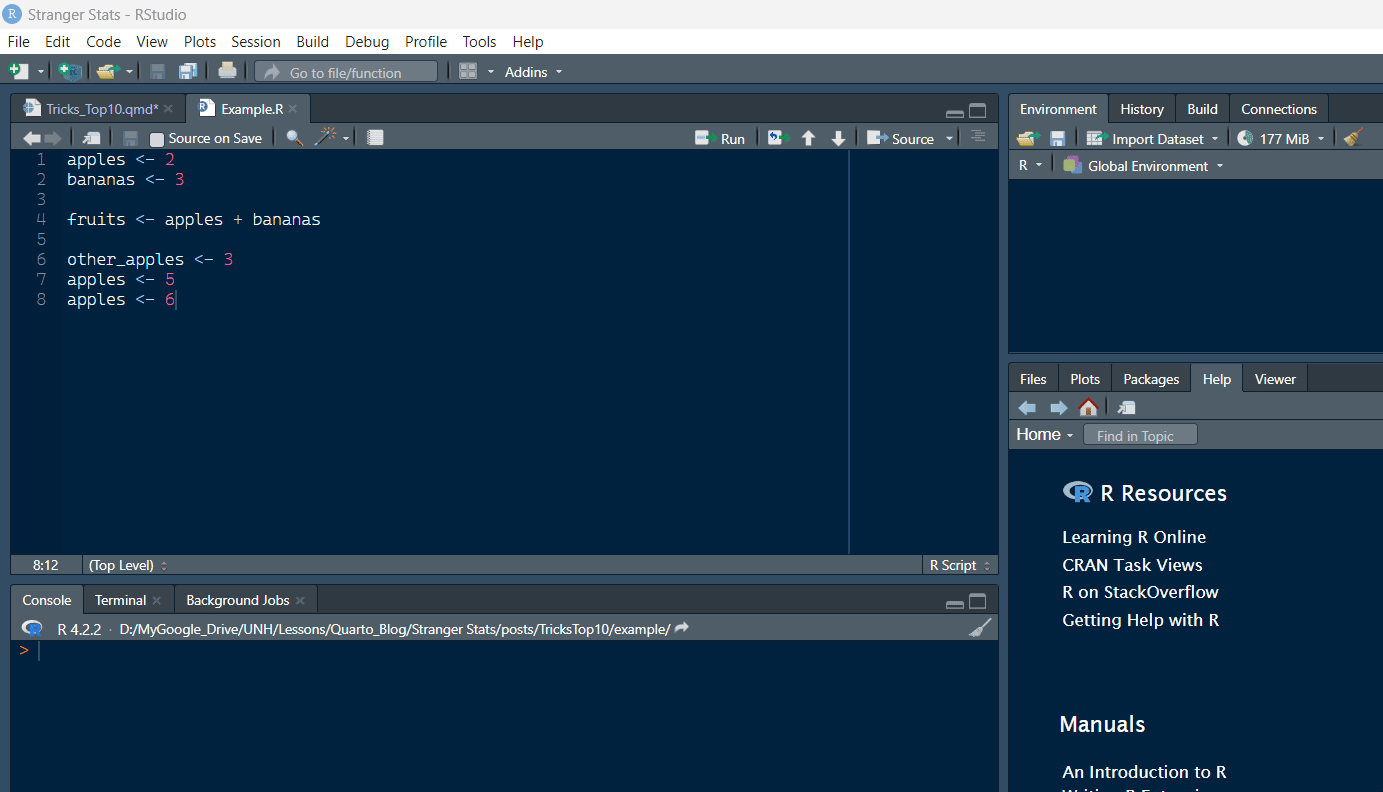The width and height of the screenshot is (1383, 792).
Task: Source the Example.R script
Action: (900, 139)
